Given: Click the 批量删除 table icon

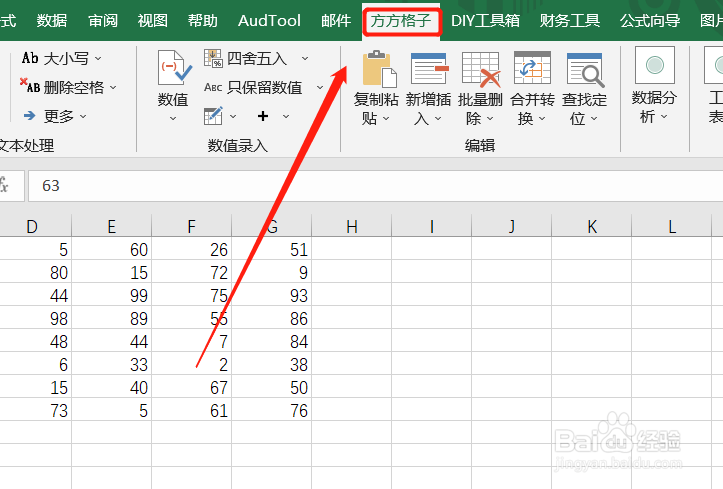Looking at the screenshot, I should coord(481,69).
